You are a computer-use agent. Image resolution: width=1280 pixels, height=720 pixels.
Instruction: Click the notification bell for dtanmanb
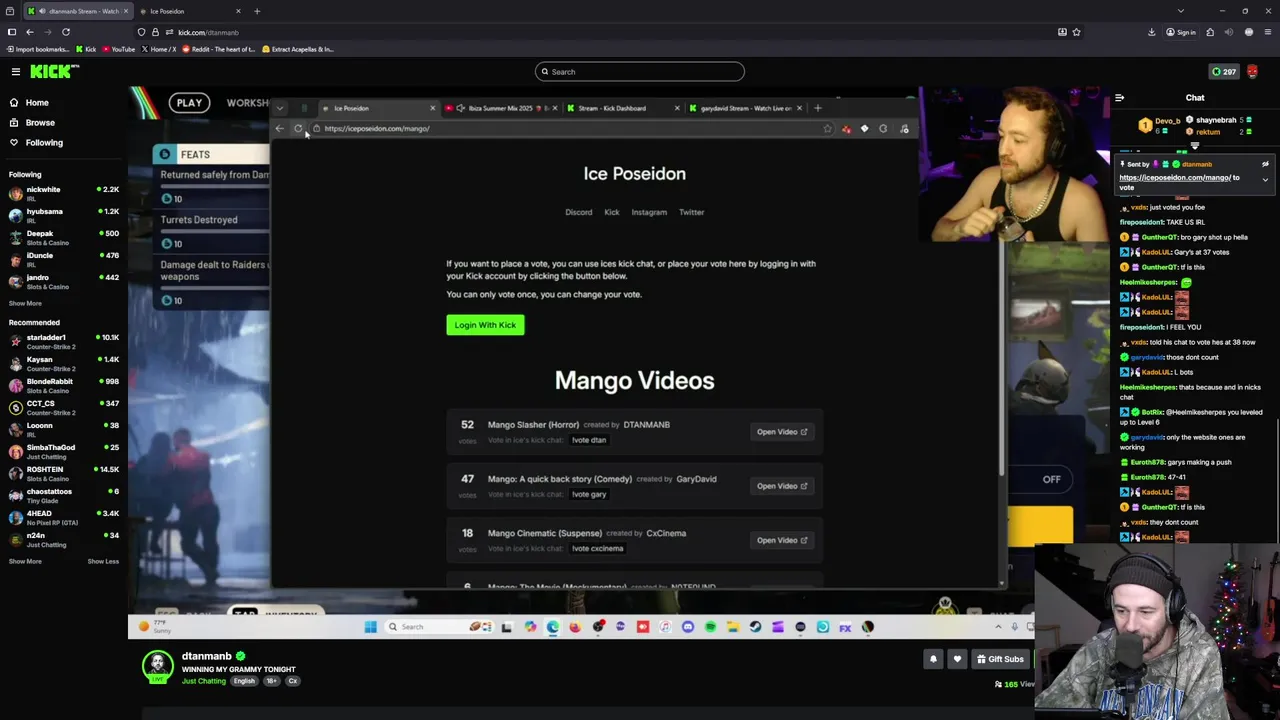(x=933, y=659)
